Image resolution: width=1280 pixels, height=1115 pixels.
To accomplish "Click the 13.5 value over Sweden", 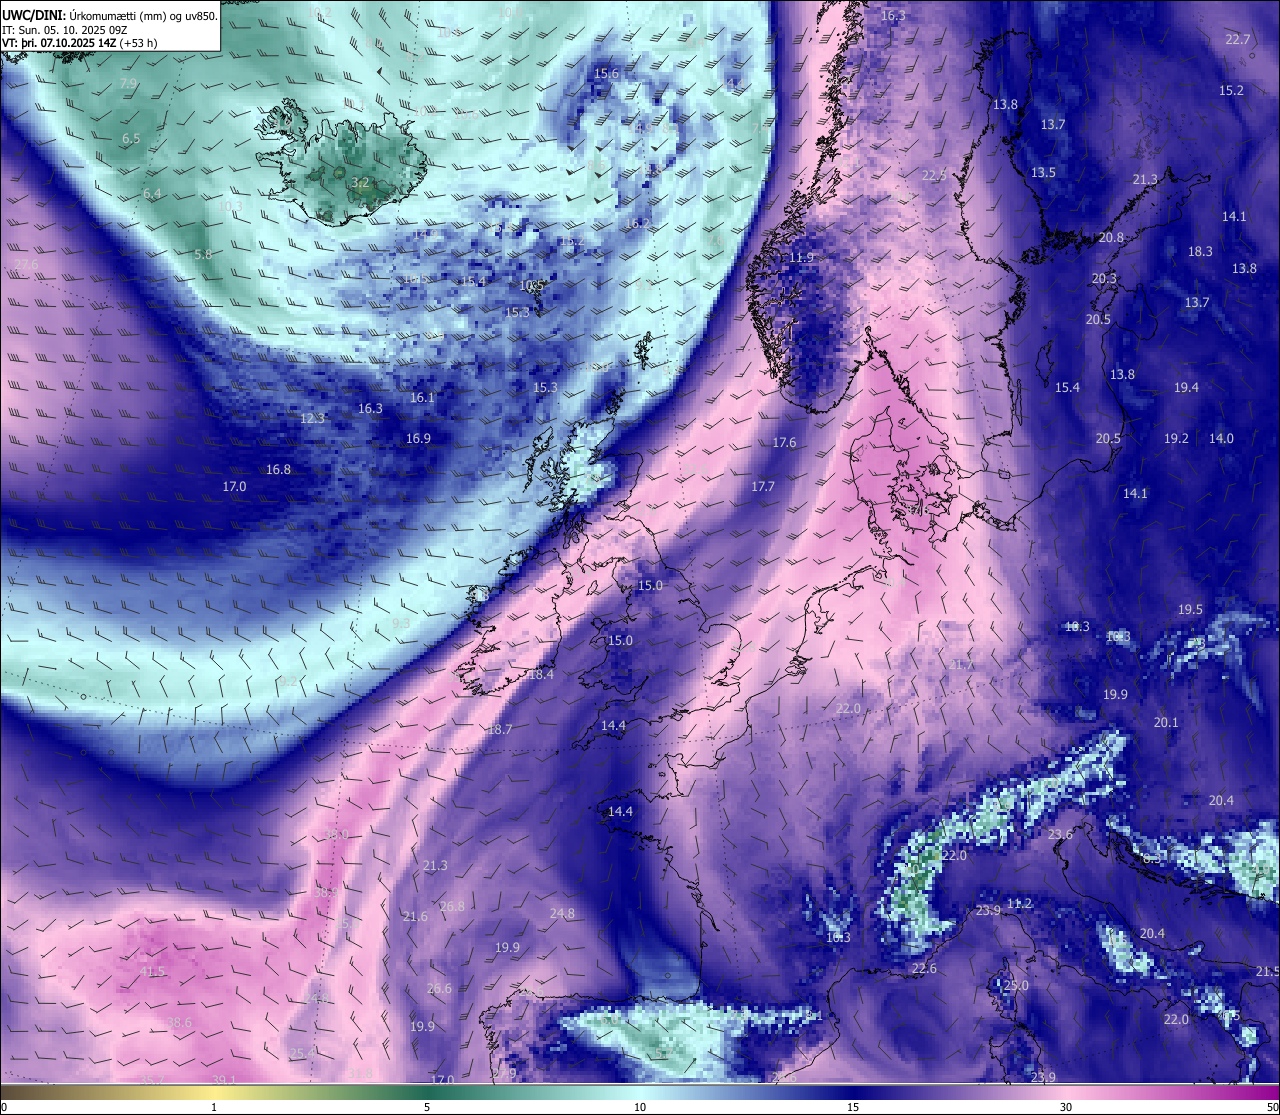I will [1043, 172].
